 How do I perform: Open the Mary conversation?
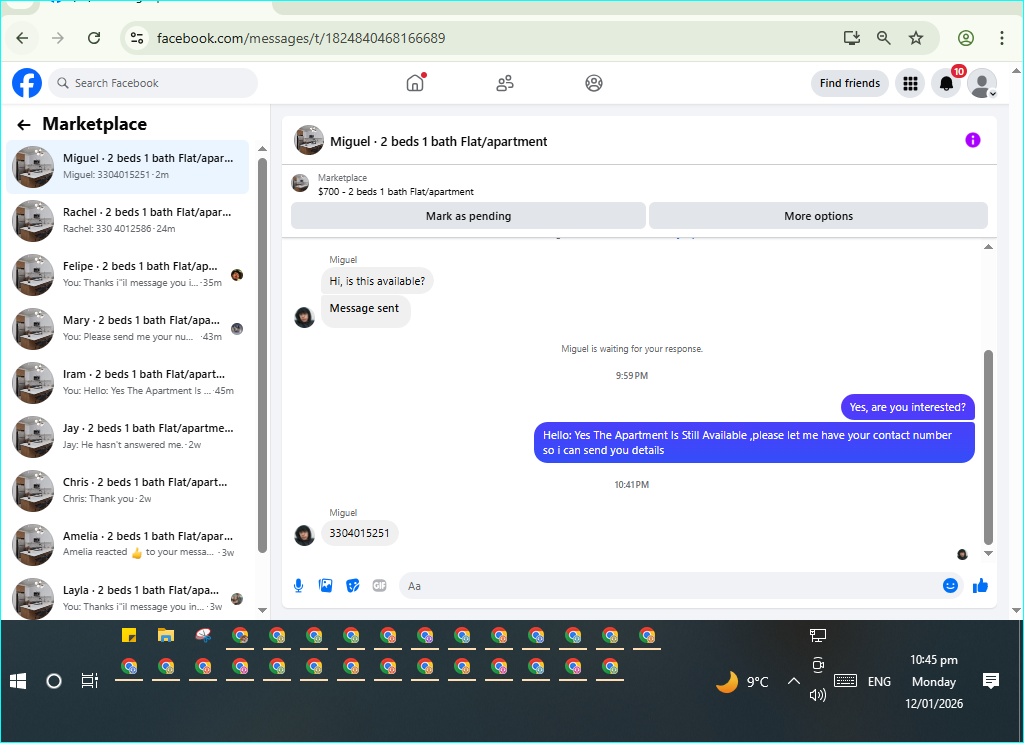128,328
